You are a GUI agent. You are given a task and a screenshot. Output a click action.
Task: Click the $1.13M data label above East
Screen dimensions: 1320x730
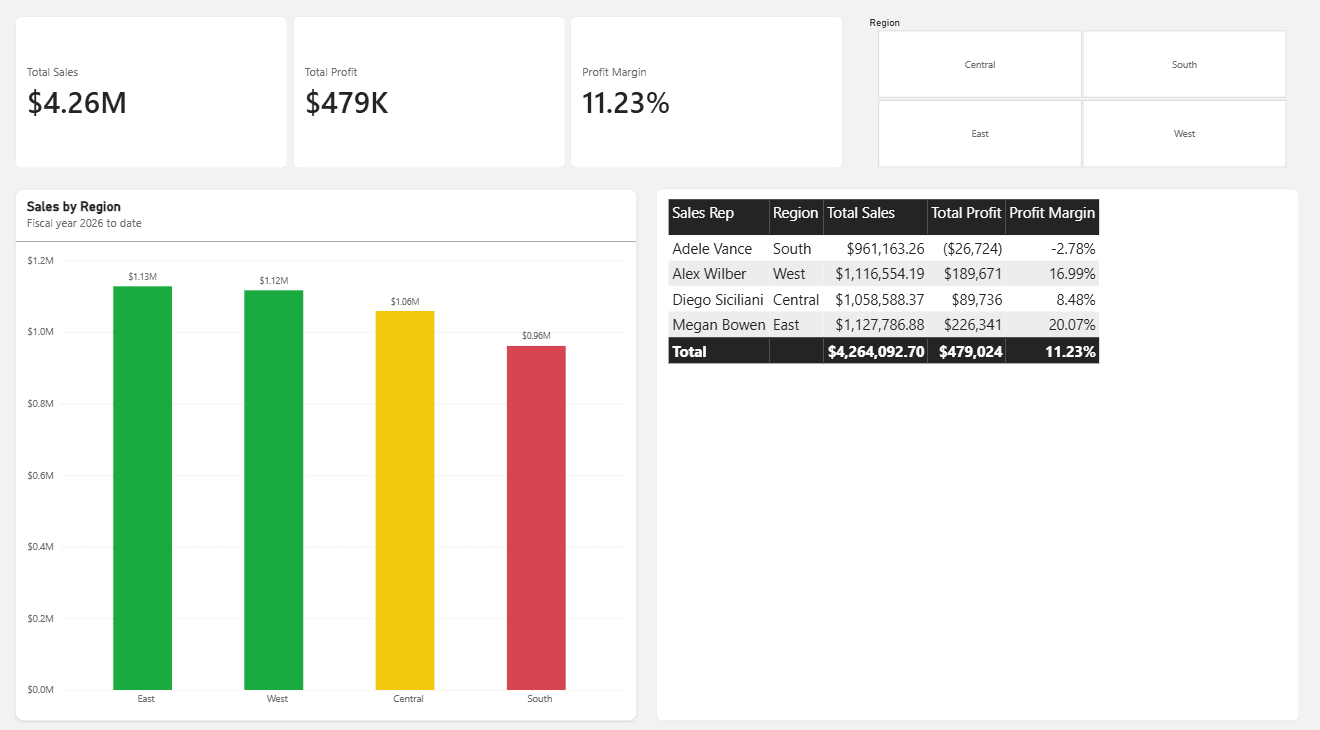pyautogui.click(x=142, y=276)
